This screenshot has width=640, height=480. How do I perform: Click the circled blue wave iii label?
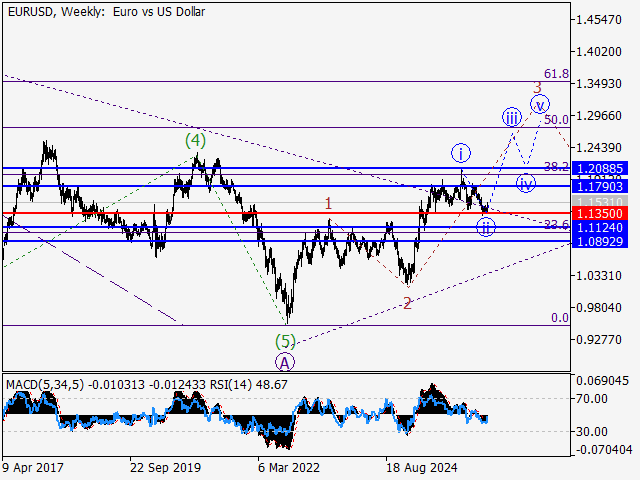[511, 118]
